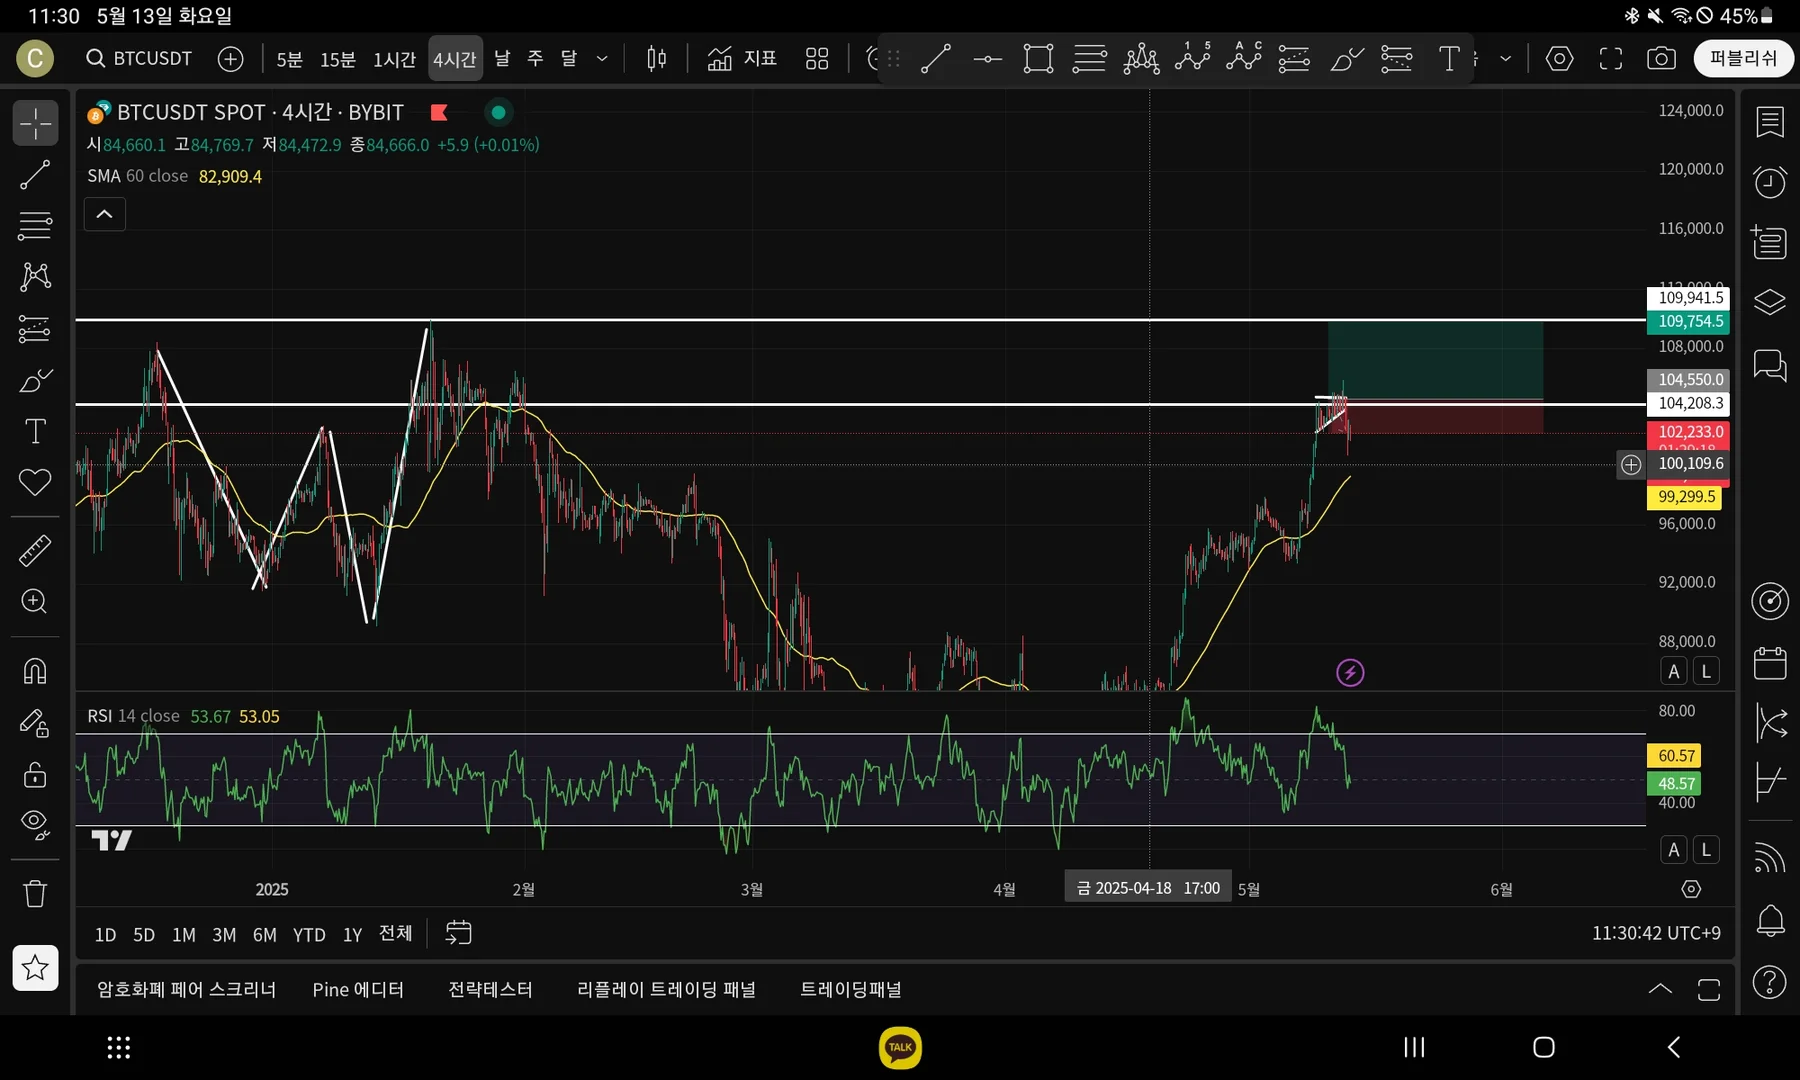Switch to the 전략테스터 tab

(x=490, y=989)
